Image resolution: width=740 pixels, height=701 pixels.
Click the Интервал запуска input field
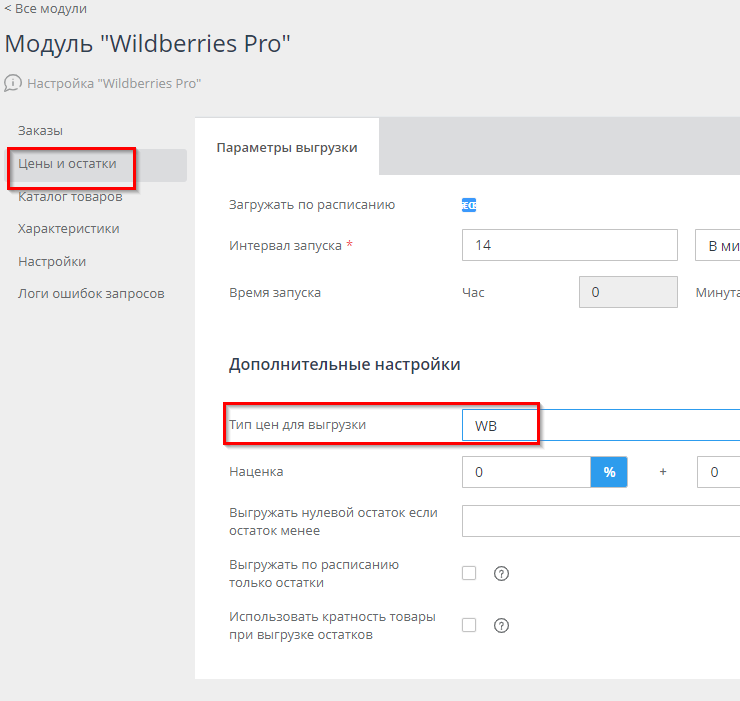point(570,245)
